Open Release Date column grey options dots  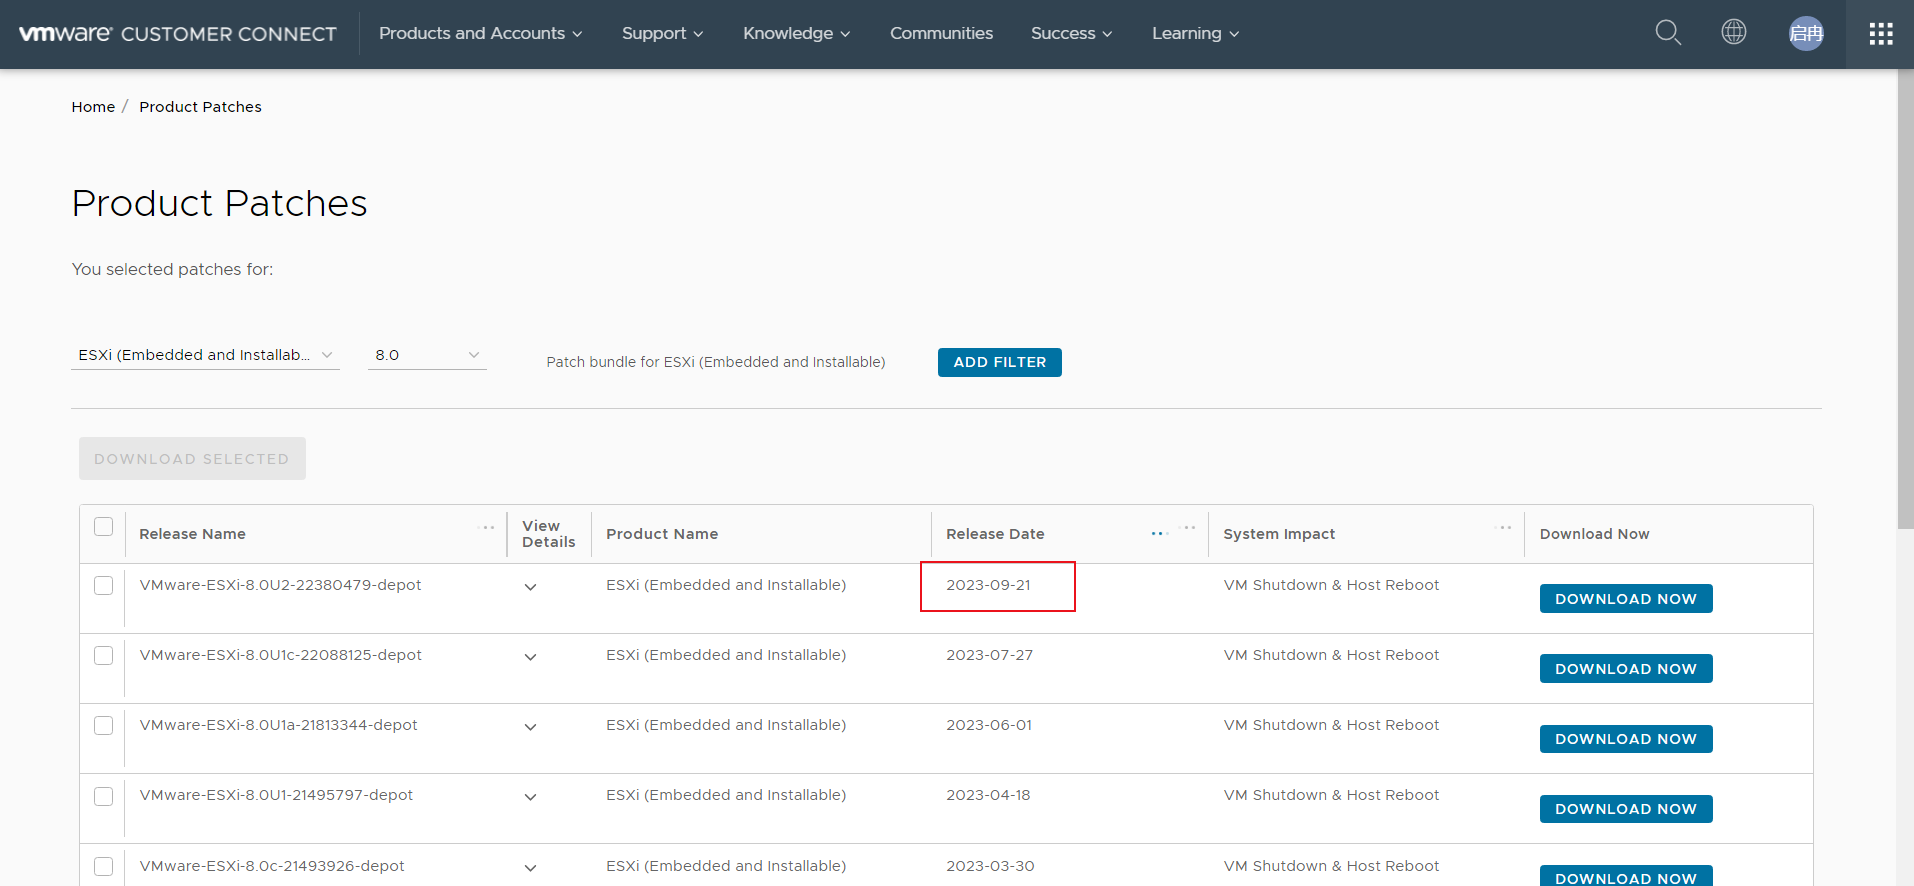point(1188,527)
